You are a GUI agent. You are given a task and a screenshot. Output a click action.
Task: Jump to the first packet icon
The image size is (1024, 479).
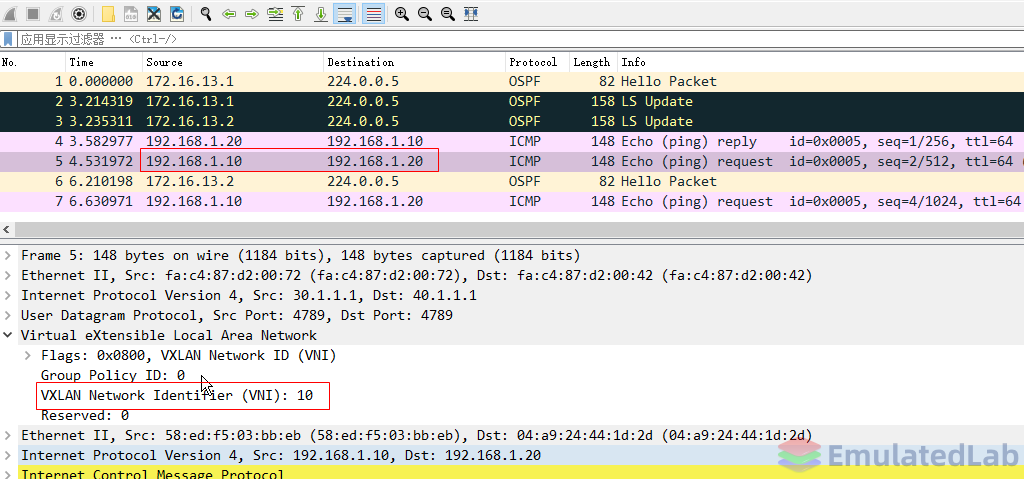[298, 14]
